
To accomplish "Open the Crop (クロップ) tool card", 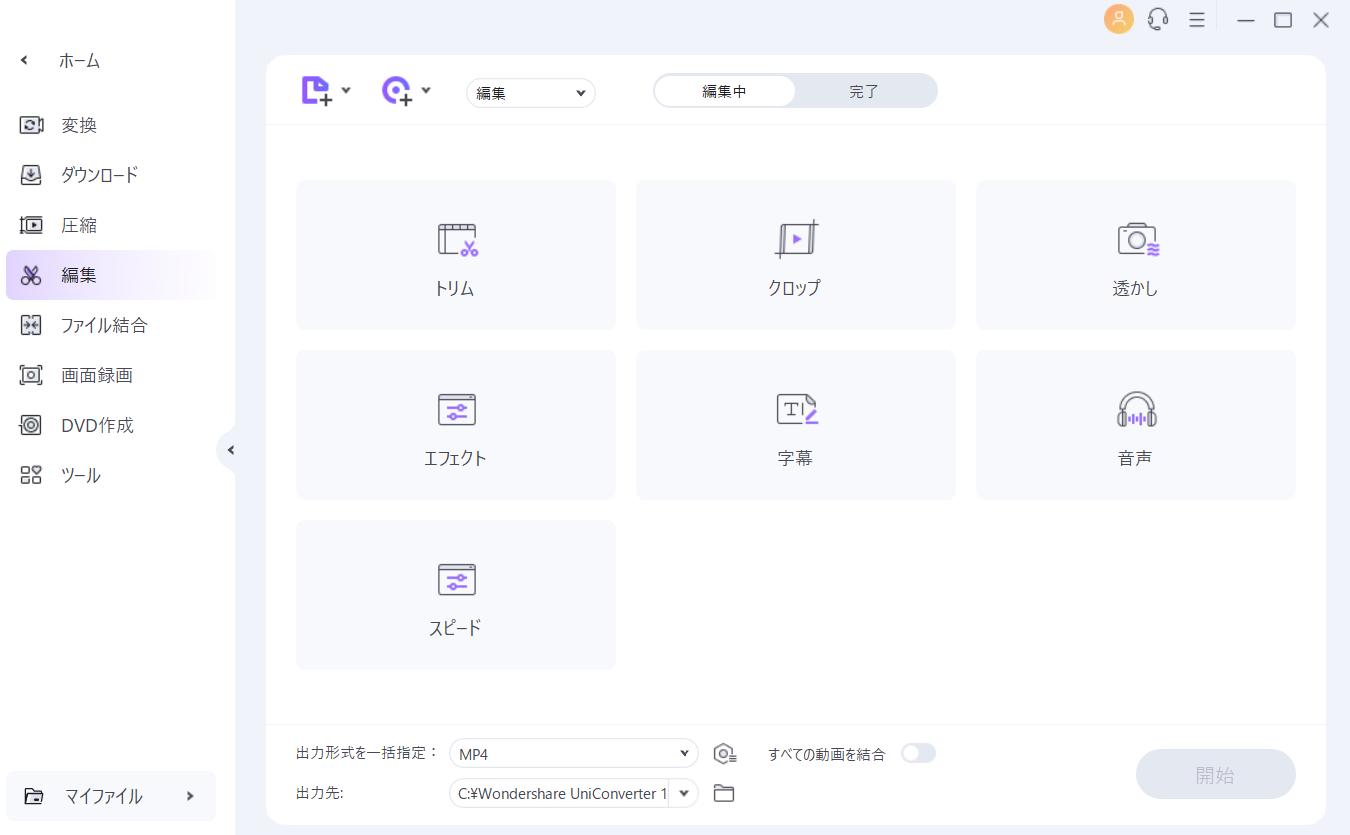I will 796,255.
